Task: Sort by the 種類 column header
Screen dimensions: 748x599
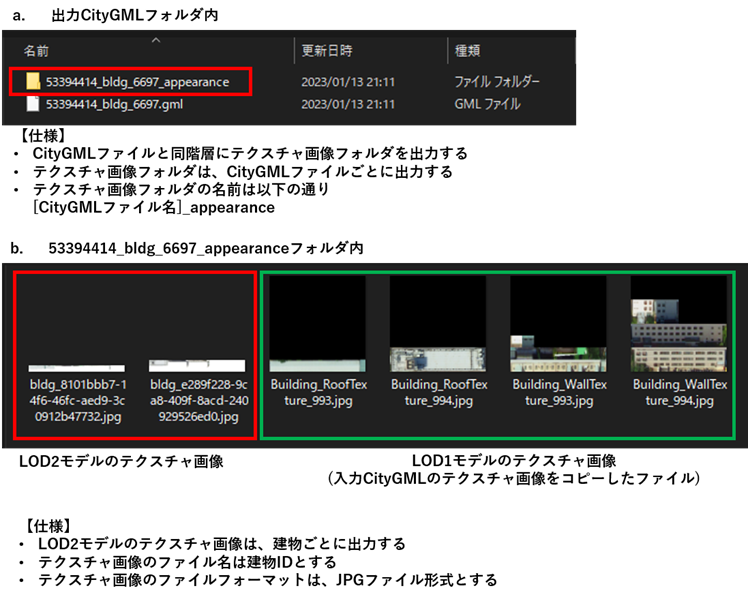Action: point(468,51)
